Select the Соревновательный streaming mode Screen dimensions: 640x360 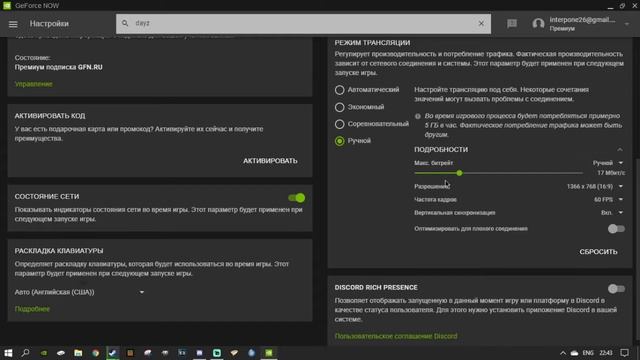340,124
